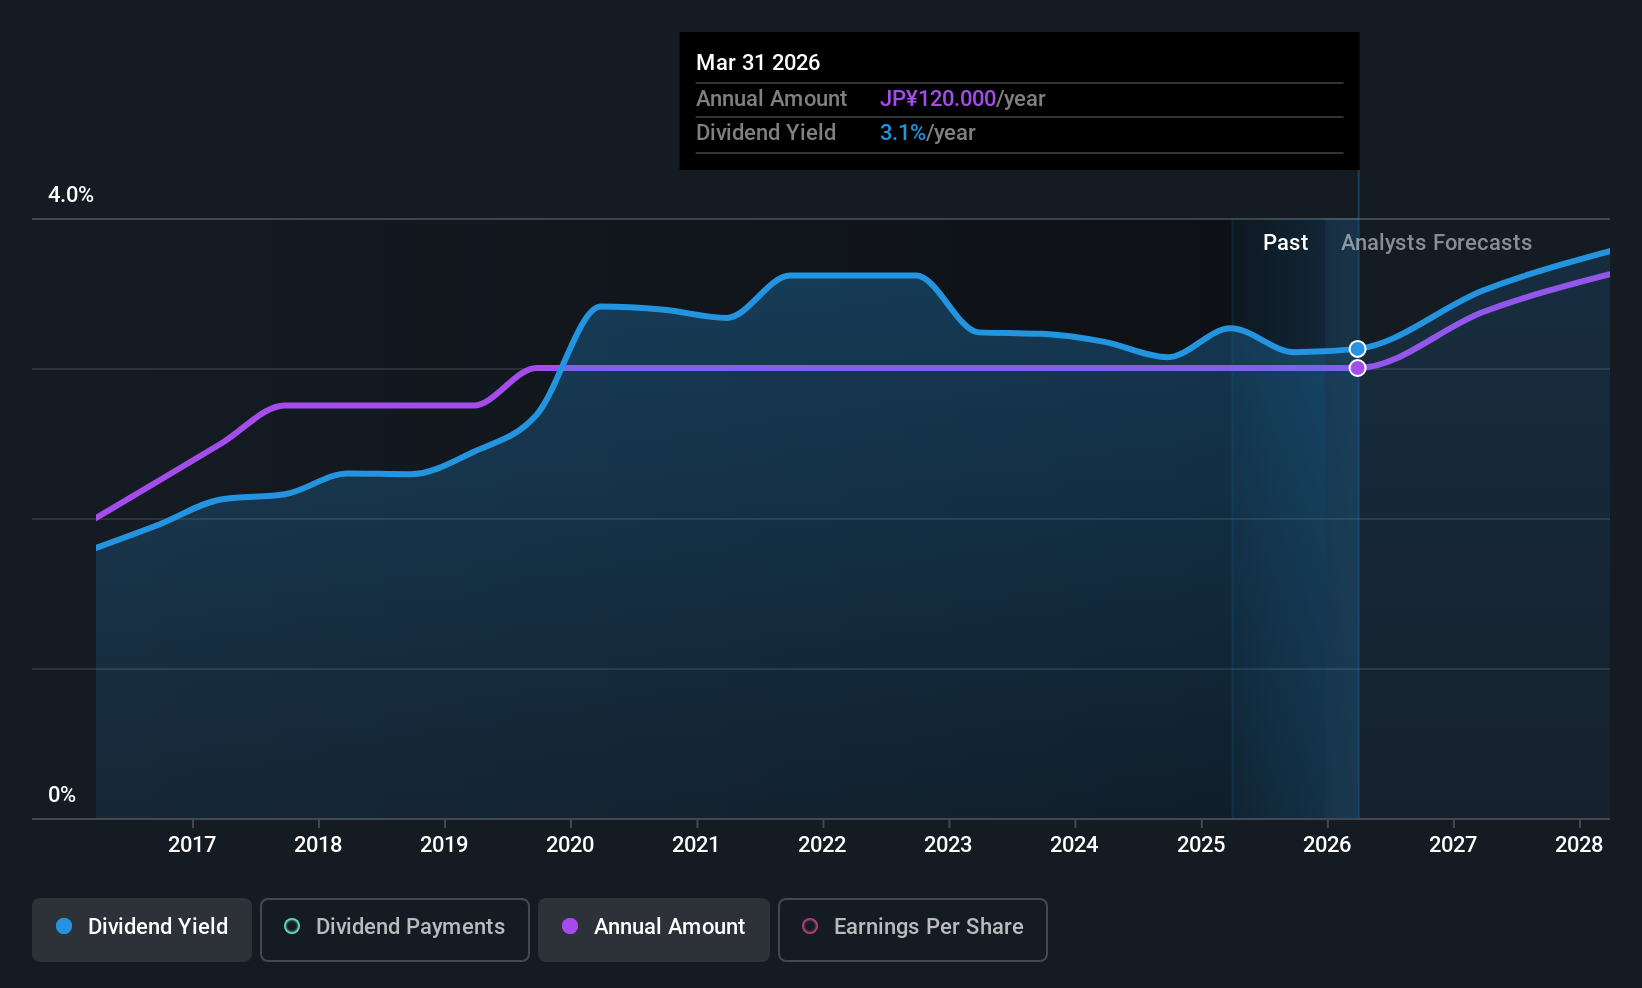The height and width of the screenshot is (988, 1642).
Task: Click the 2017 x-axis label
Action: (192, 845)
